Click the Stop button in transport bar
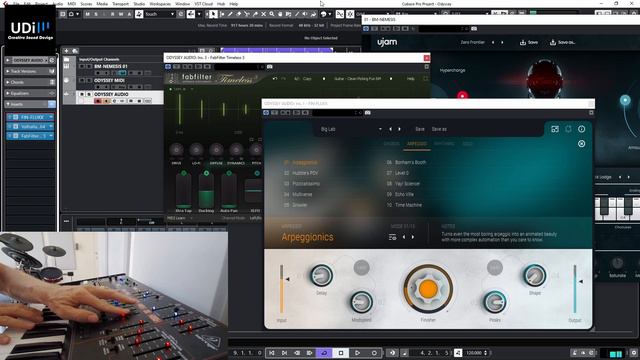 point(341,353)
